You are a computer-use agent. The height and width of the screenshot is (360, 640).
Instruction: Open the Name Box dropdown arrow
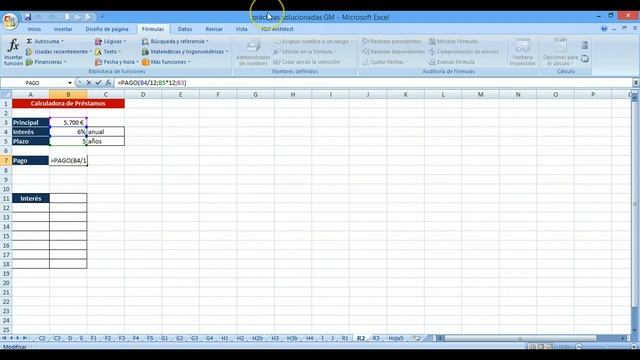coord(70,83)
